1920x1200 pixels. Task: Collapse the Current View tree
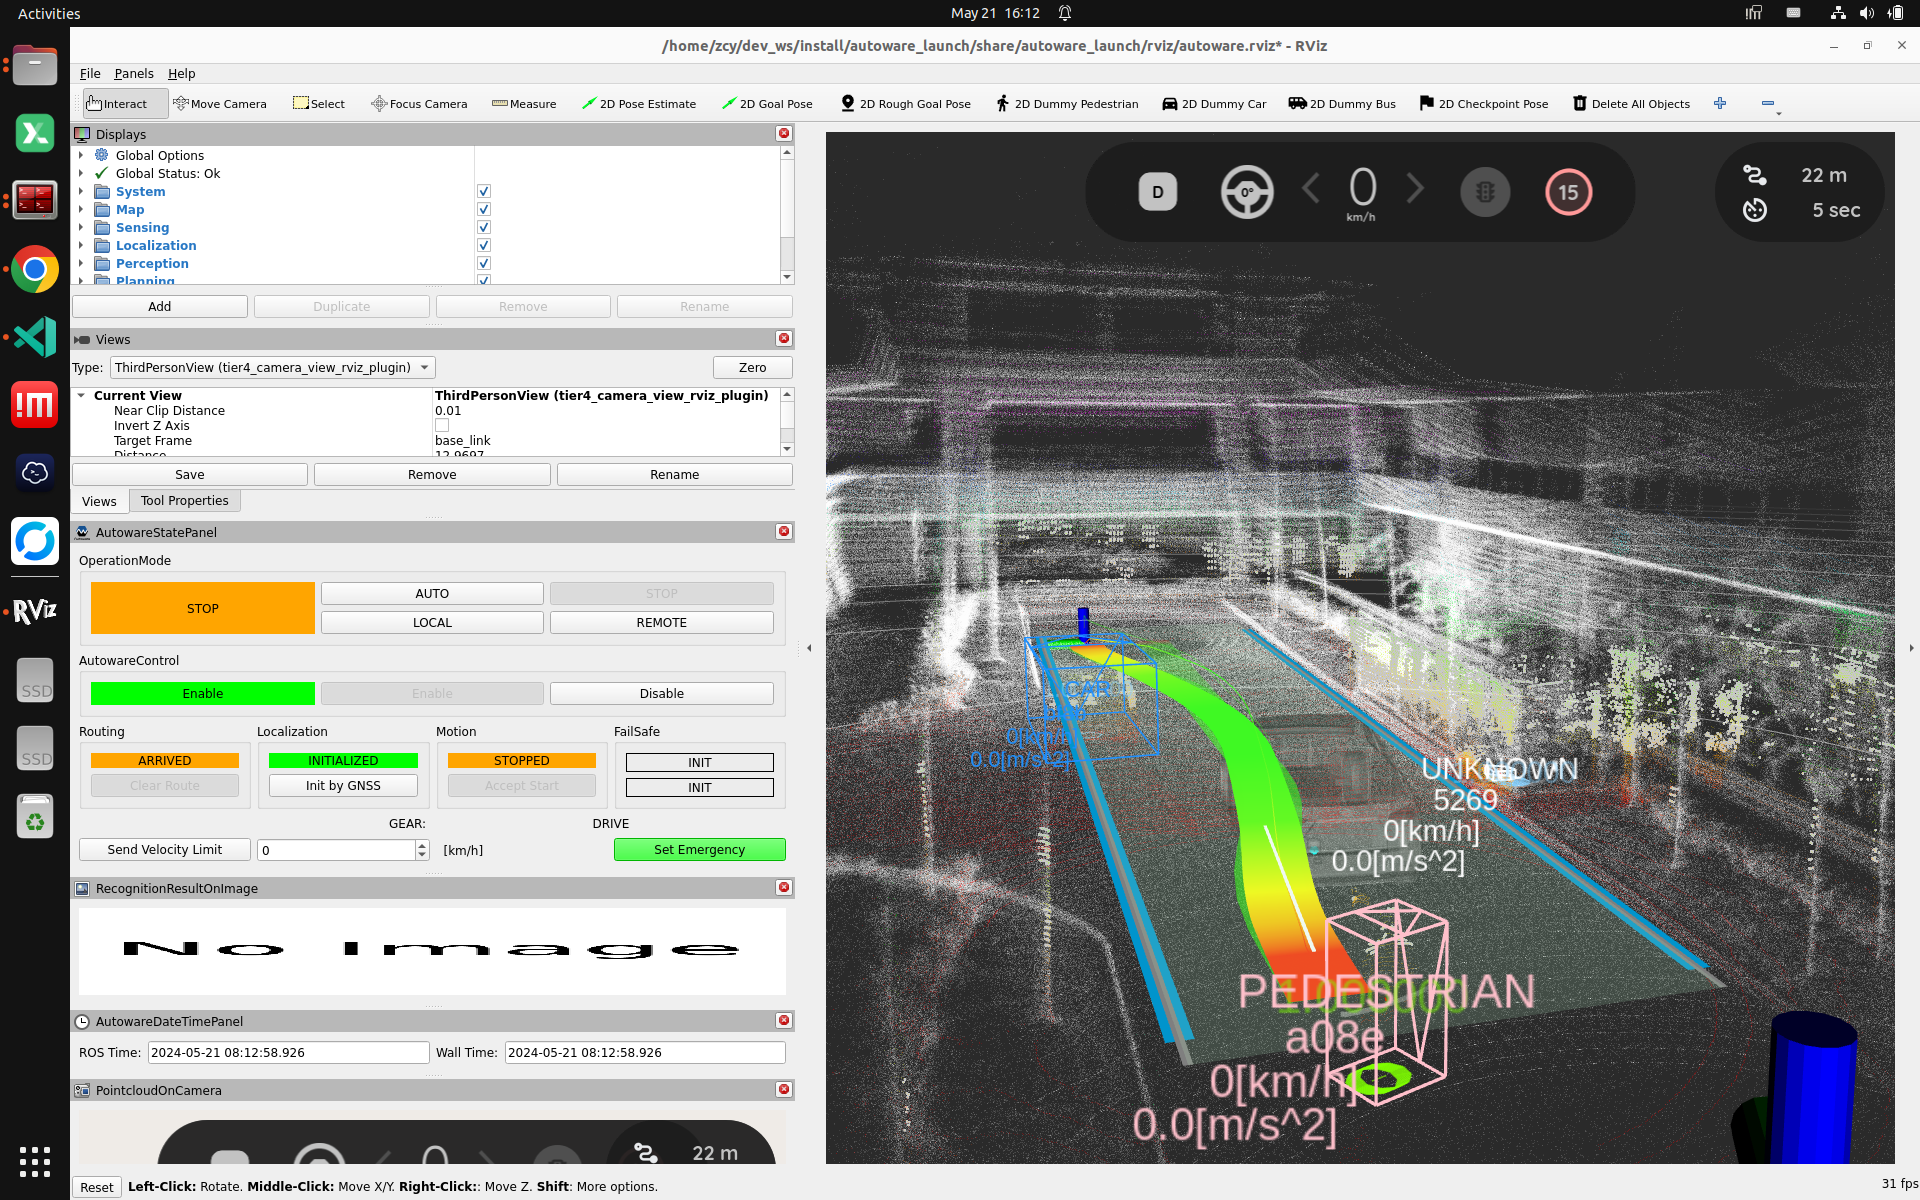(81, 396)
